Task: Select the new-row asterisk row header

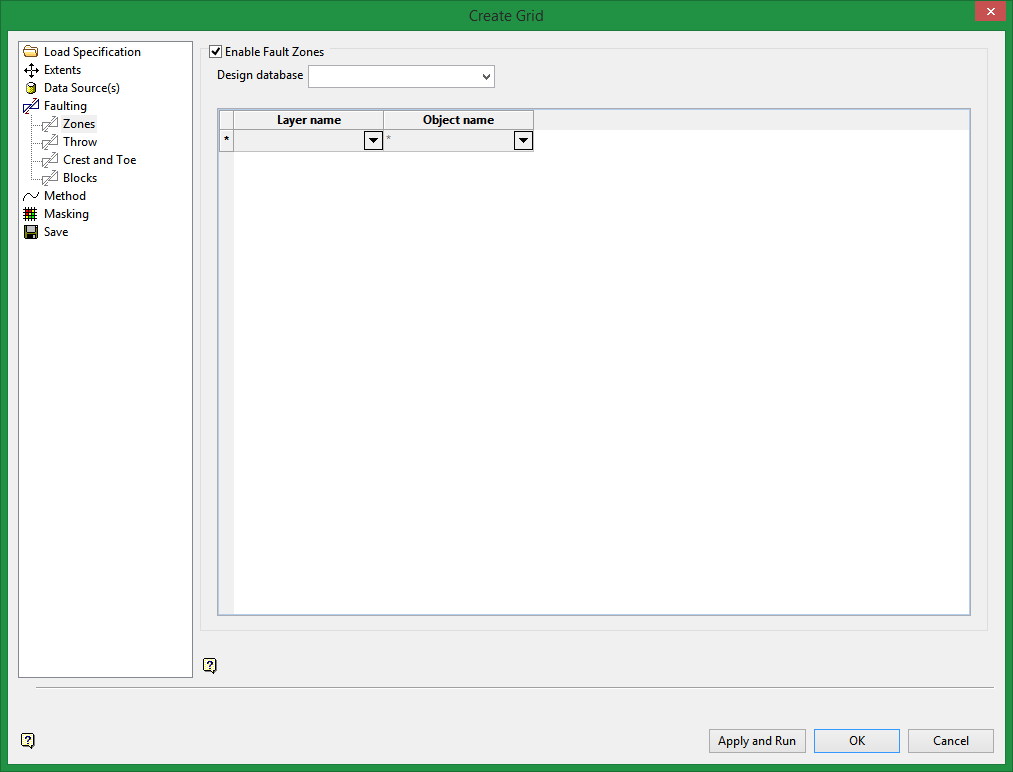Action: 226,140
